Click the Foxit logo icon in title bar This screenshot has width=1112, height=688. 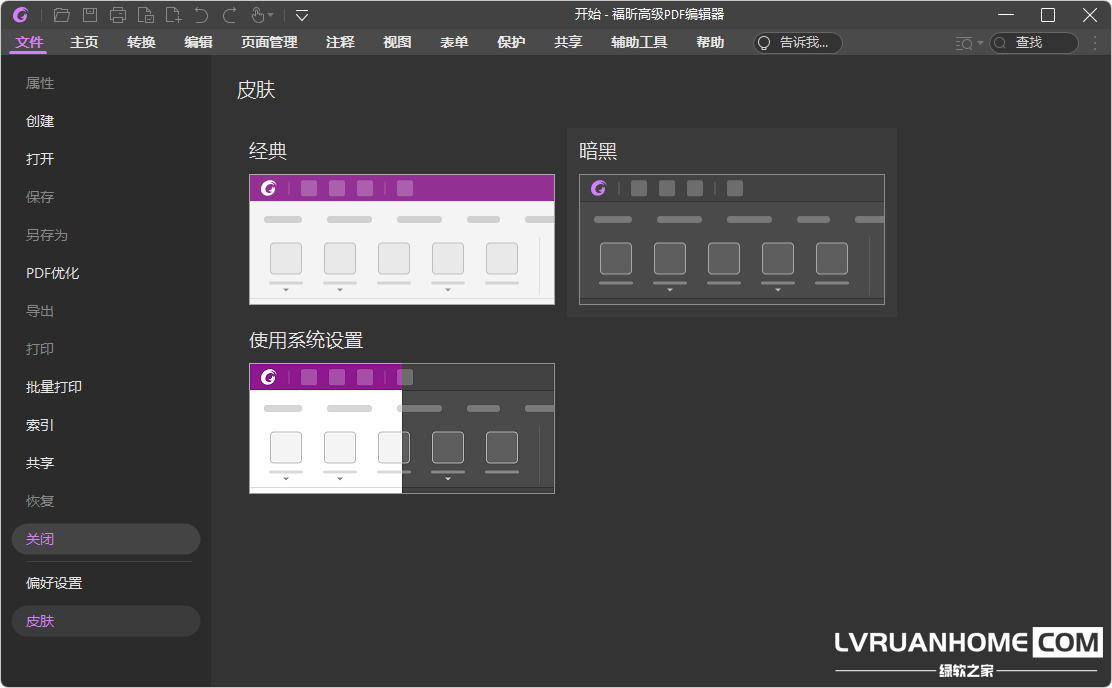pos(20,15)
